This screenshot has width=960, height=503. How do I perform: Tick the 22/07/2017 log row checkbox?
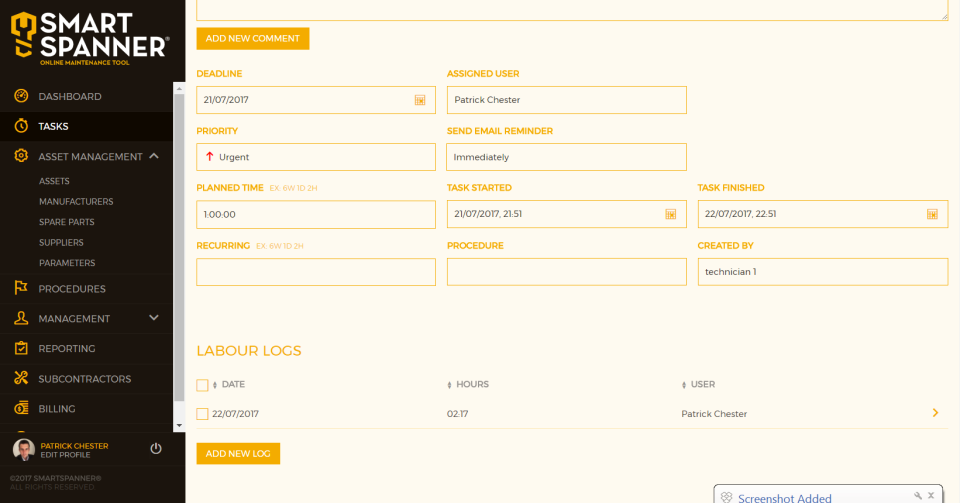click(203, 414)
